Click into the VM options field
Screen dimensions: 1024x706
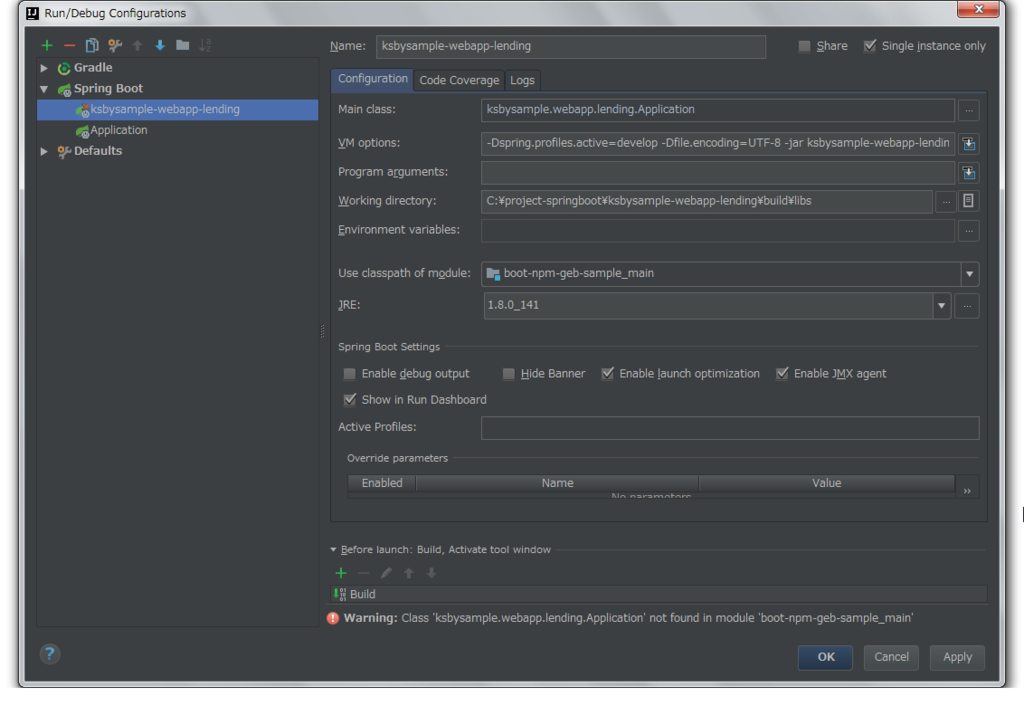718,143
